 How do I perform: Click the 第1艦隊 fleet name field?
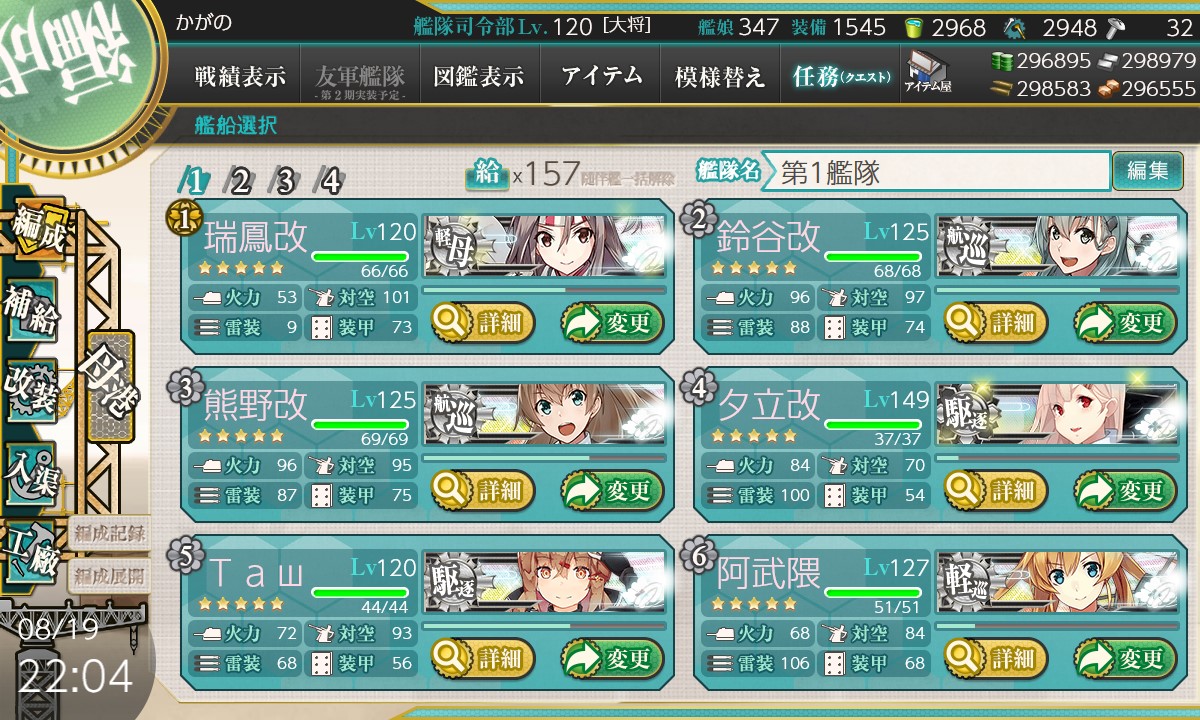pyautogui.click(x=936, y=171)
